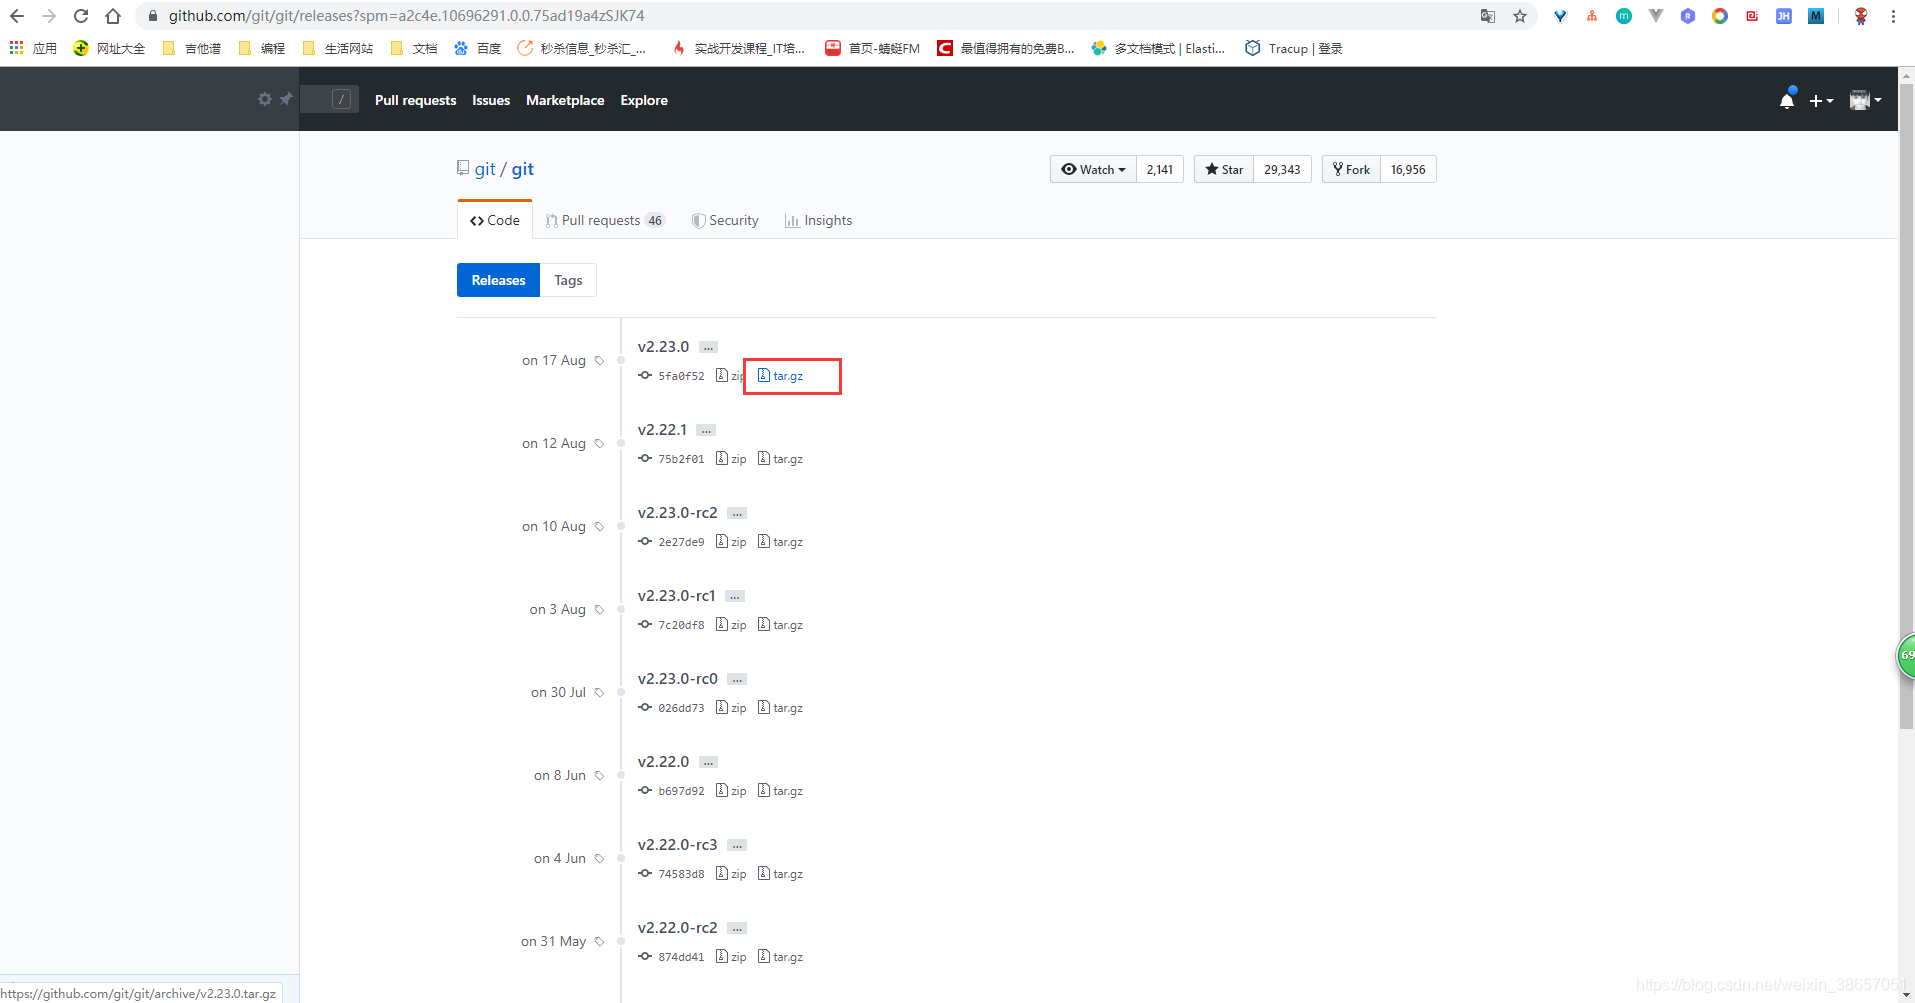This screenshot has height=1003, width=1915.
Task: Switch to the Insights tab
Action: tap(819, 220)
